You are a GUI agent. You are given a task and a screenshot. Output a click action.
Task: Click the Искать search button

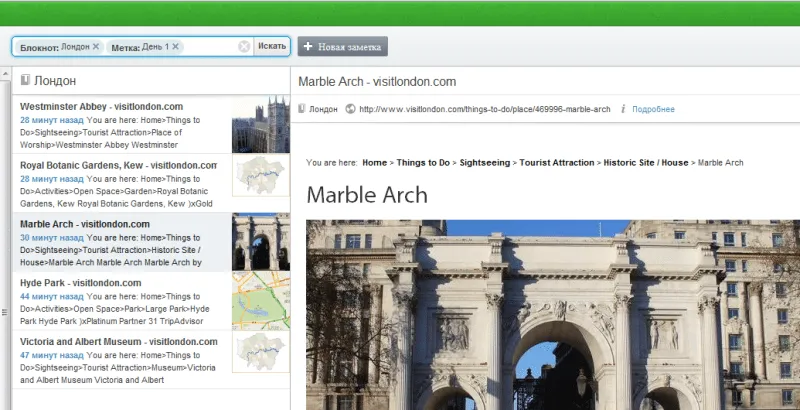(271, 47)
